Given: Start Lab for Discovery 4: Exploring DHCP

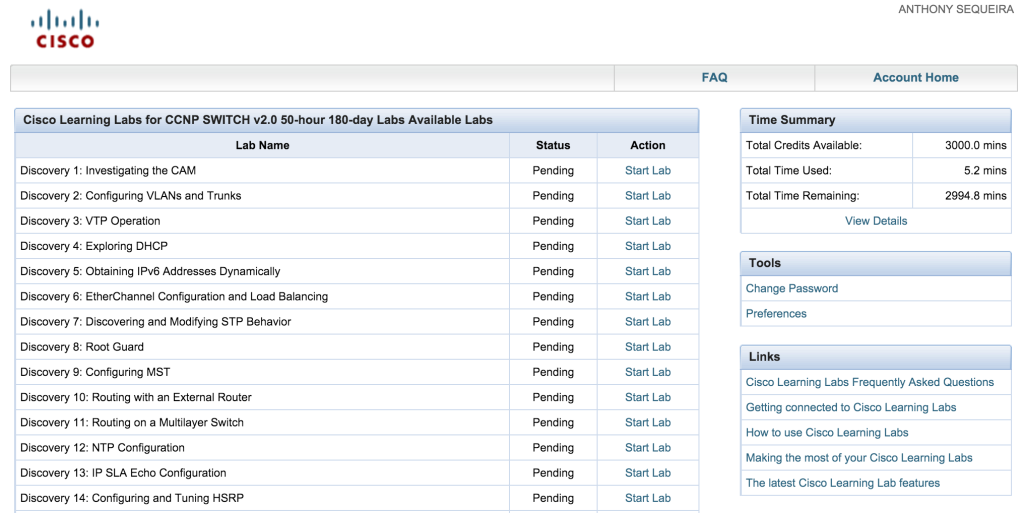Looking at the screenshot, I should tap(647, 246).
